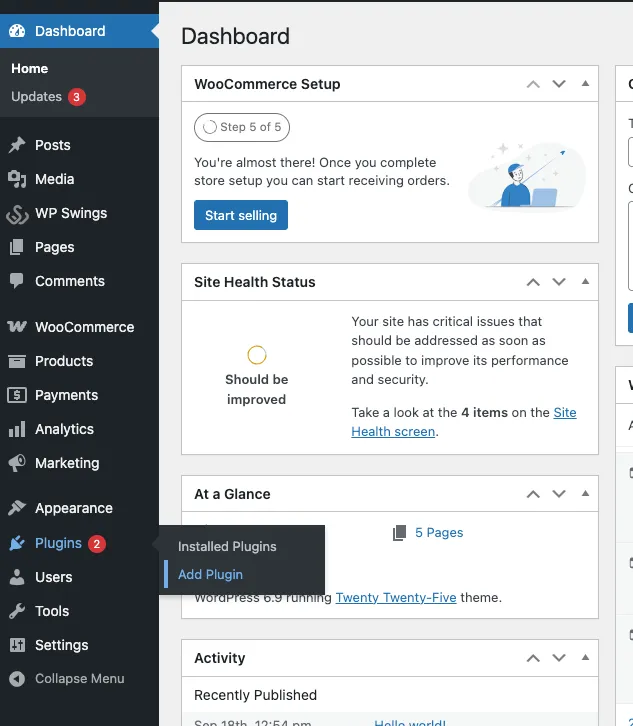Open the Analytics menu label
Viewport: 633px width, 726px height.
pos(64,429)
